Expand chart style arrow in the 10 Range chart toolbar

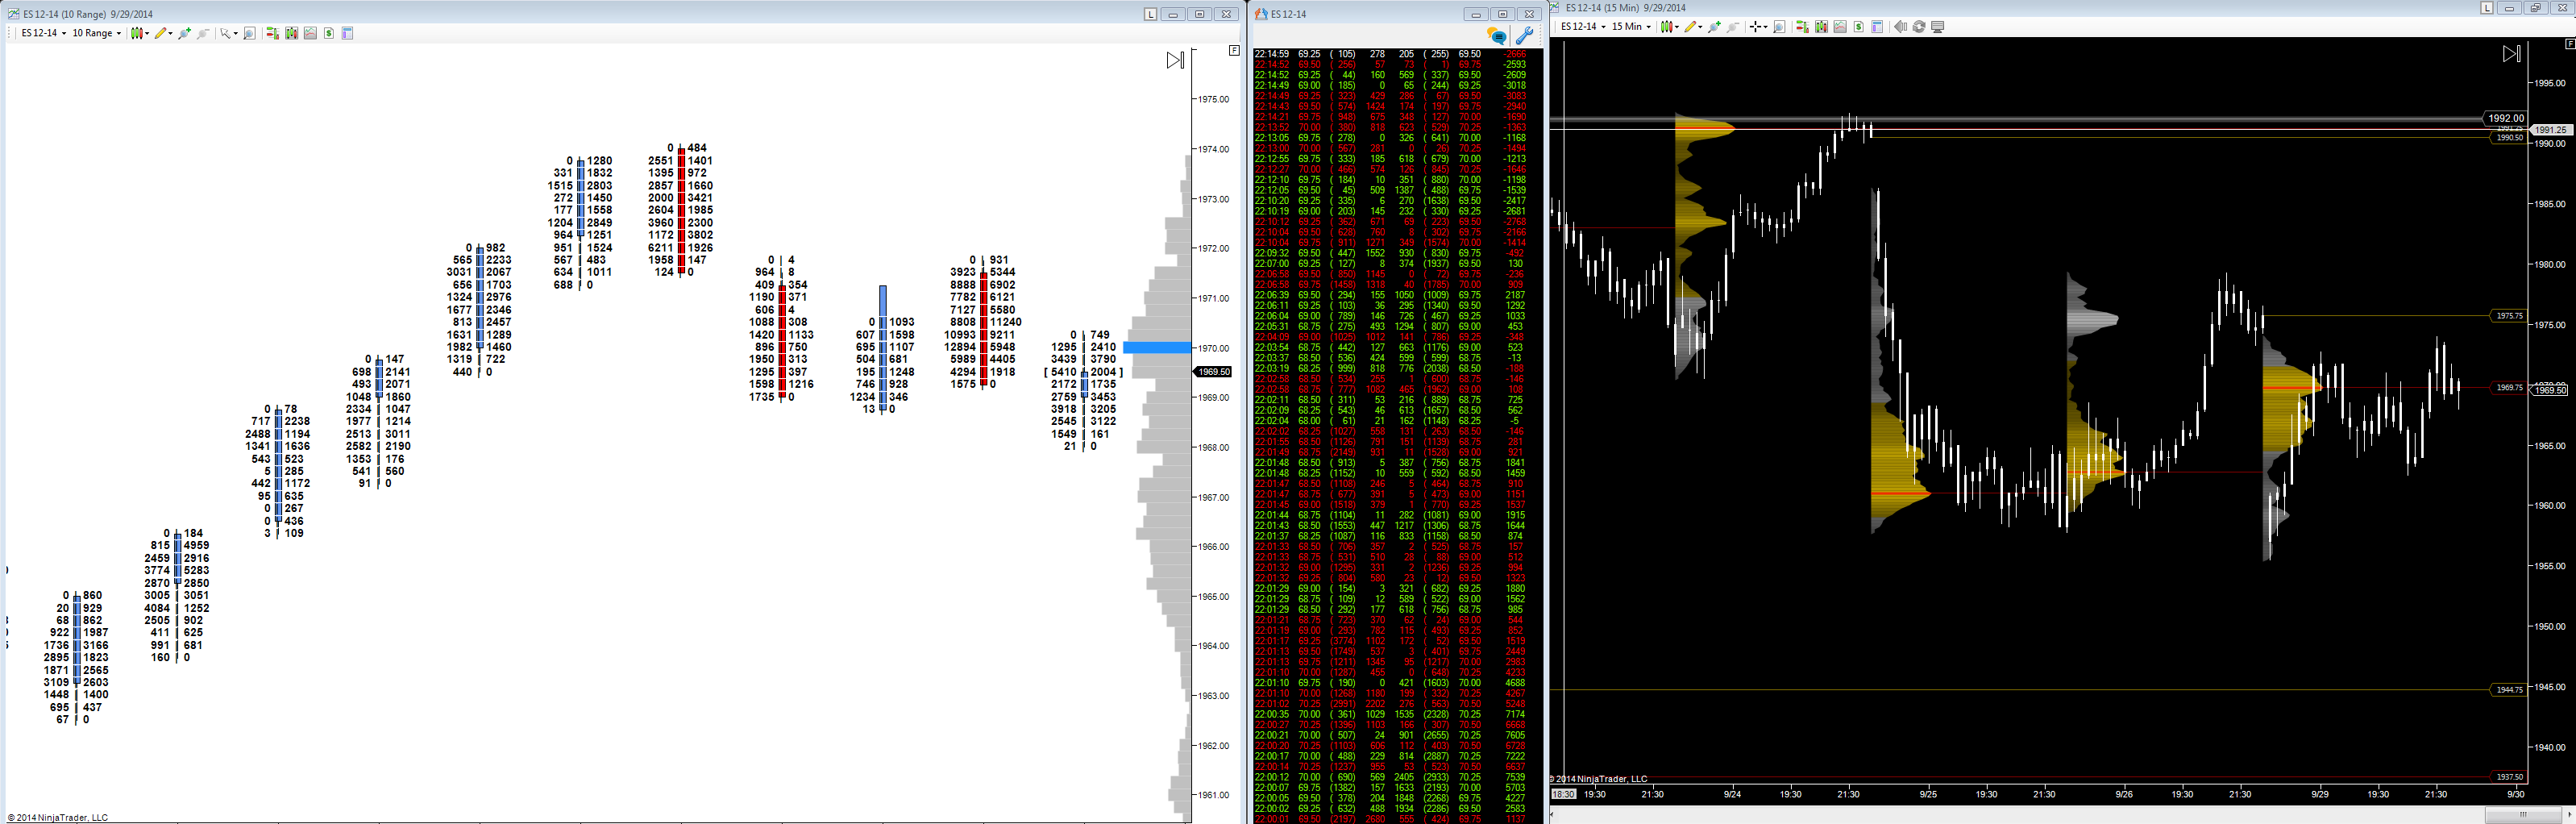(147, 33)
